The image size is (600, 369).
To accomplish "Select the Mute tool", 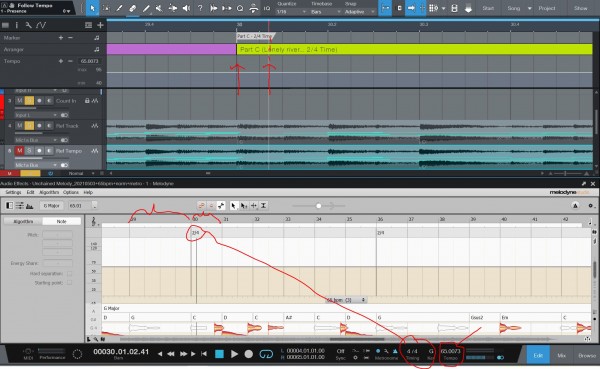I will click(x=159, y=8).
